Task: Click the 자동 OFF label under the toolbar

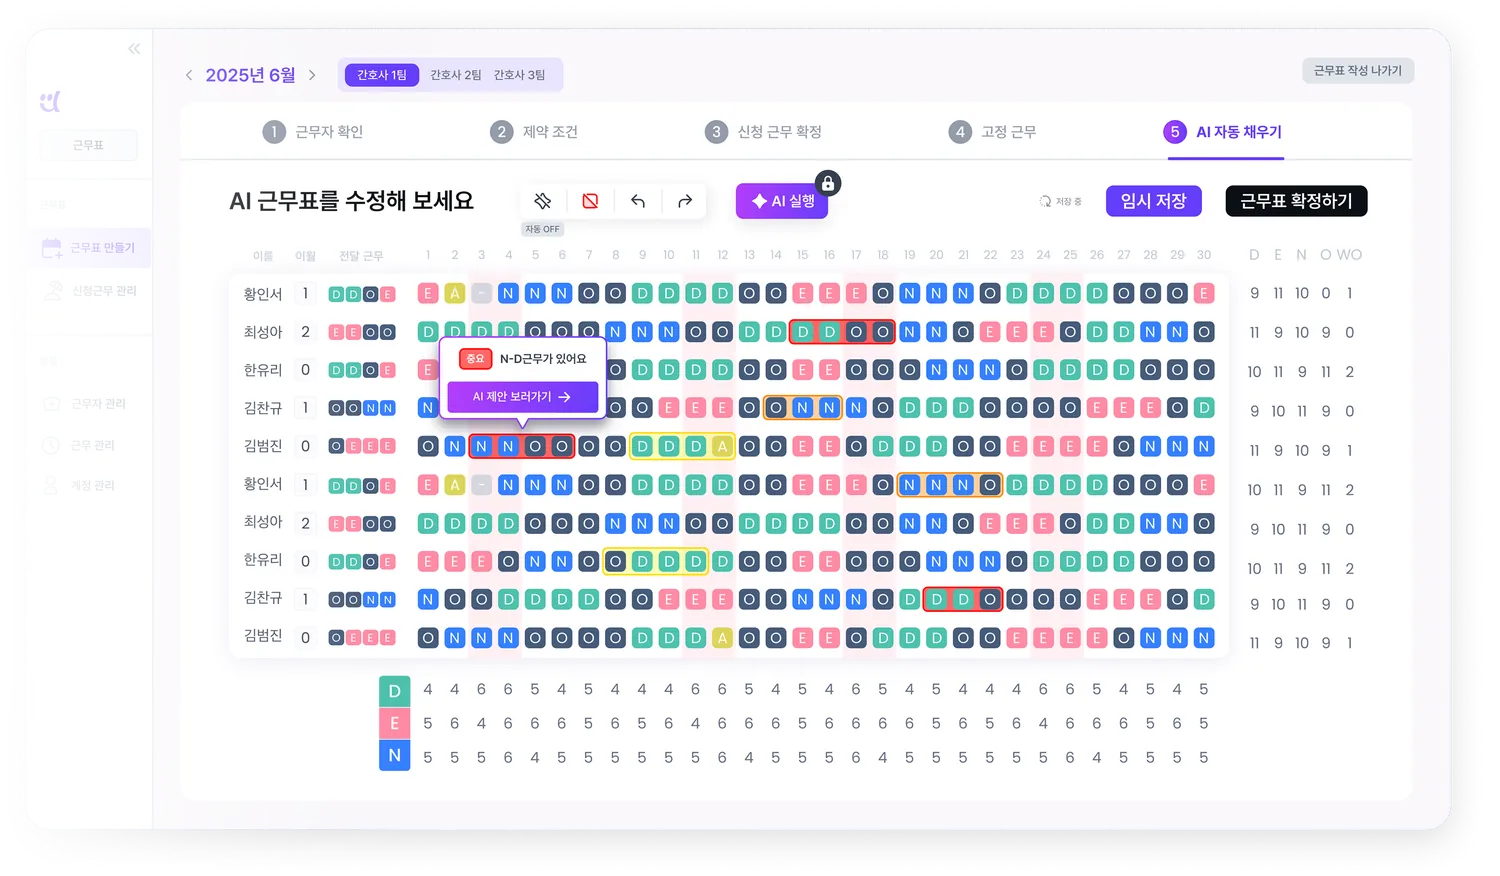Action: pos(543,229)
